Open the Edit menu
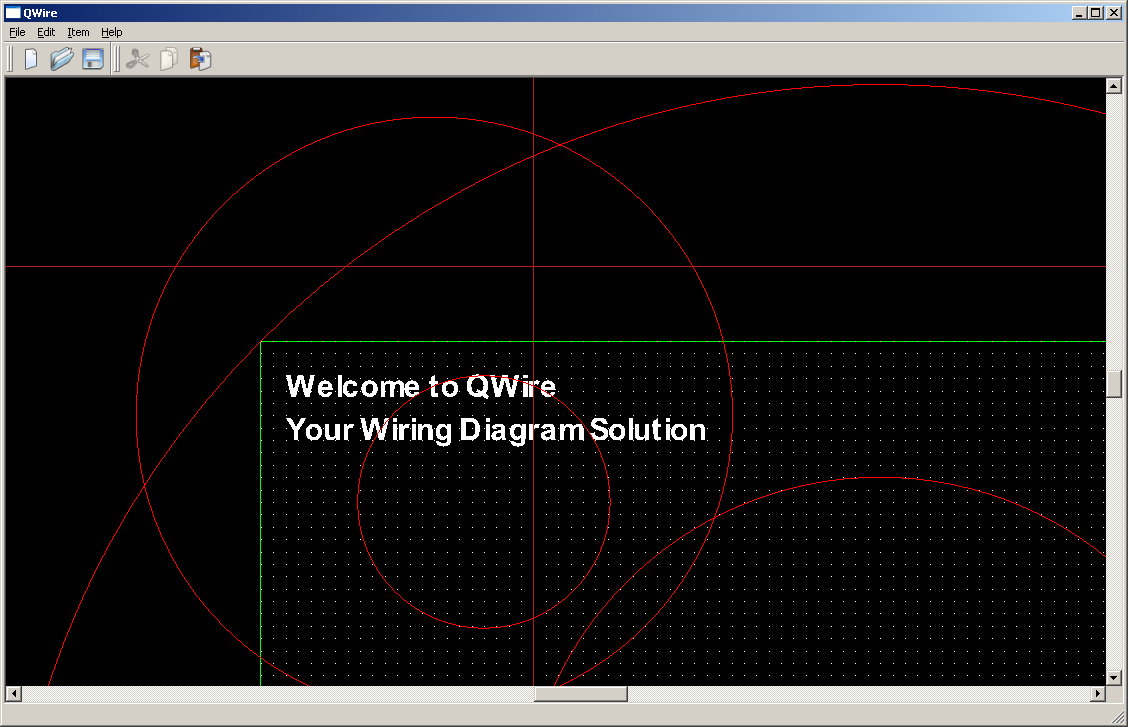 point(46,32)
